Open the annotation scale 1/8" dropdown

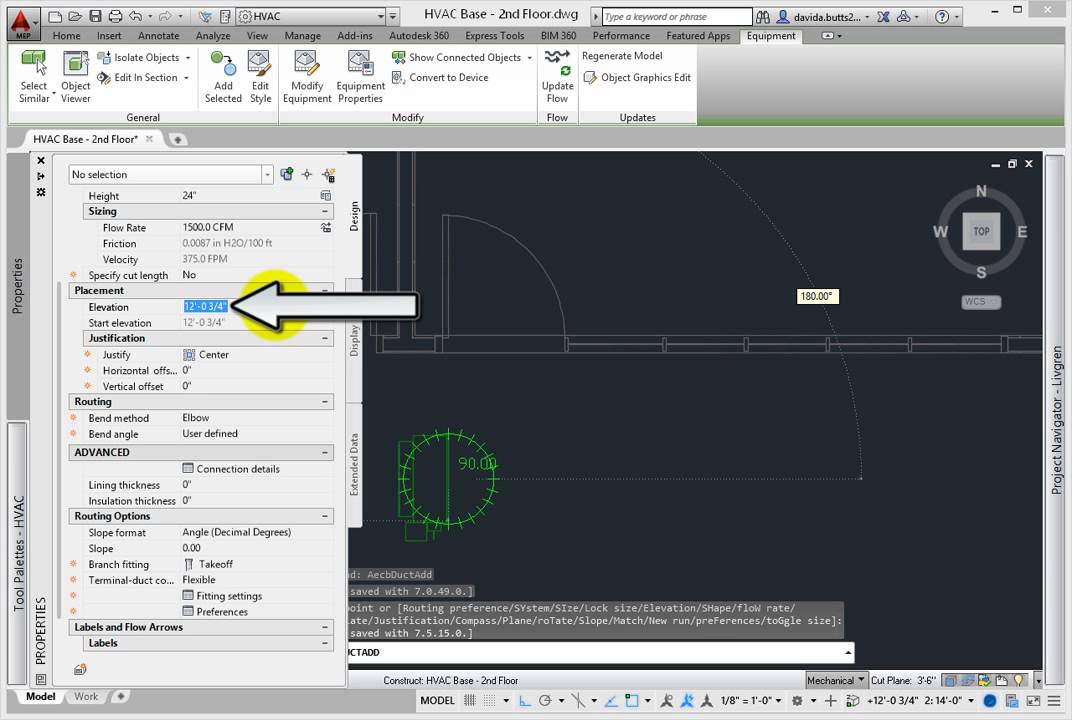[751, 700]
